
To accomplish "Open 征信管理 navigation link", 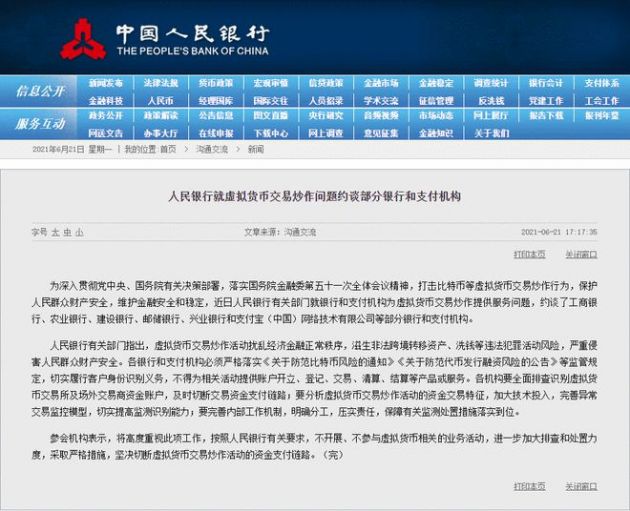I will [x=436, y=100].
